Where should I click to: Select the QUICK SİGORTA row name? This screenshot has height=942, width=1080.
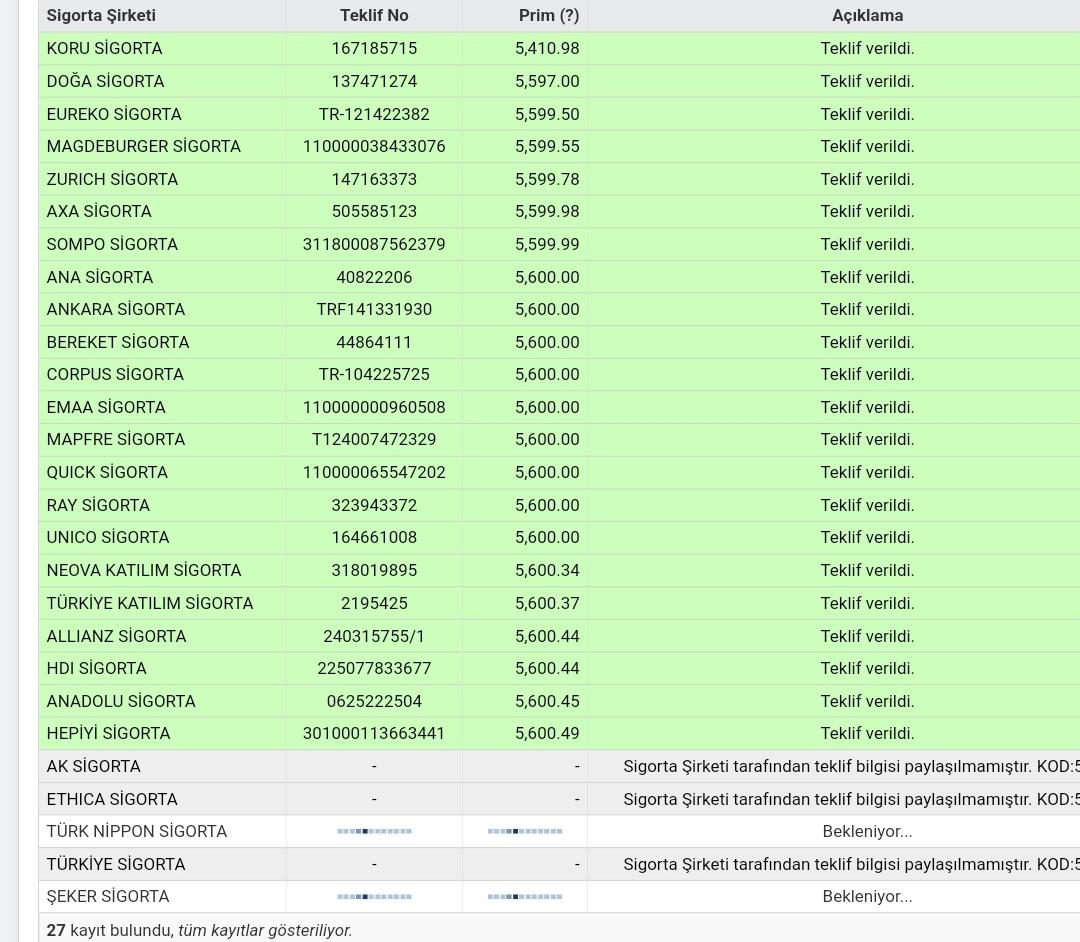(x=107, y=473)
